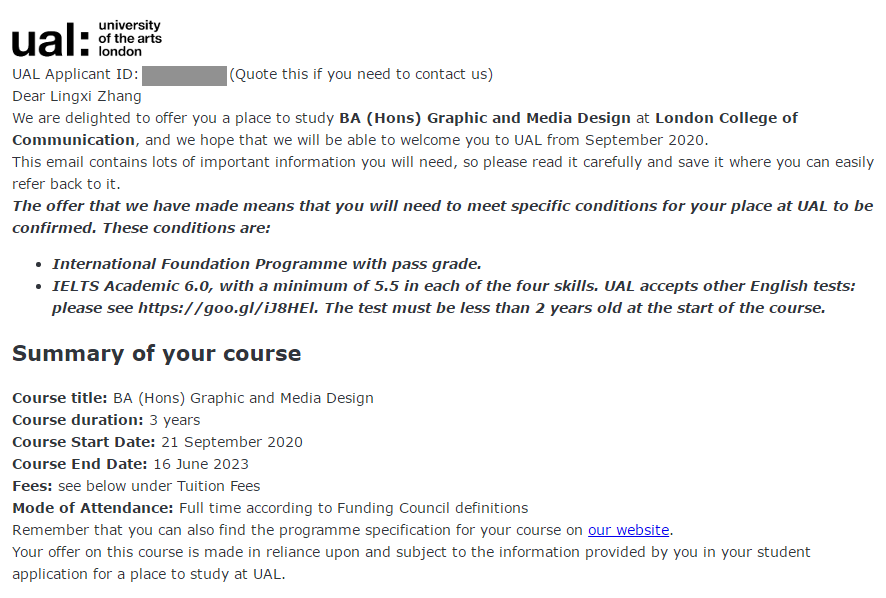Click bold 'London College of Communication' text
Viewport: 886px width, 598px height.
coord(727,118)
